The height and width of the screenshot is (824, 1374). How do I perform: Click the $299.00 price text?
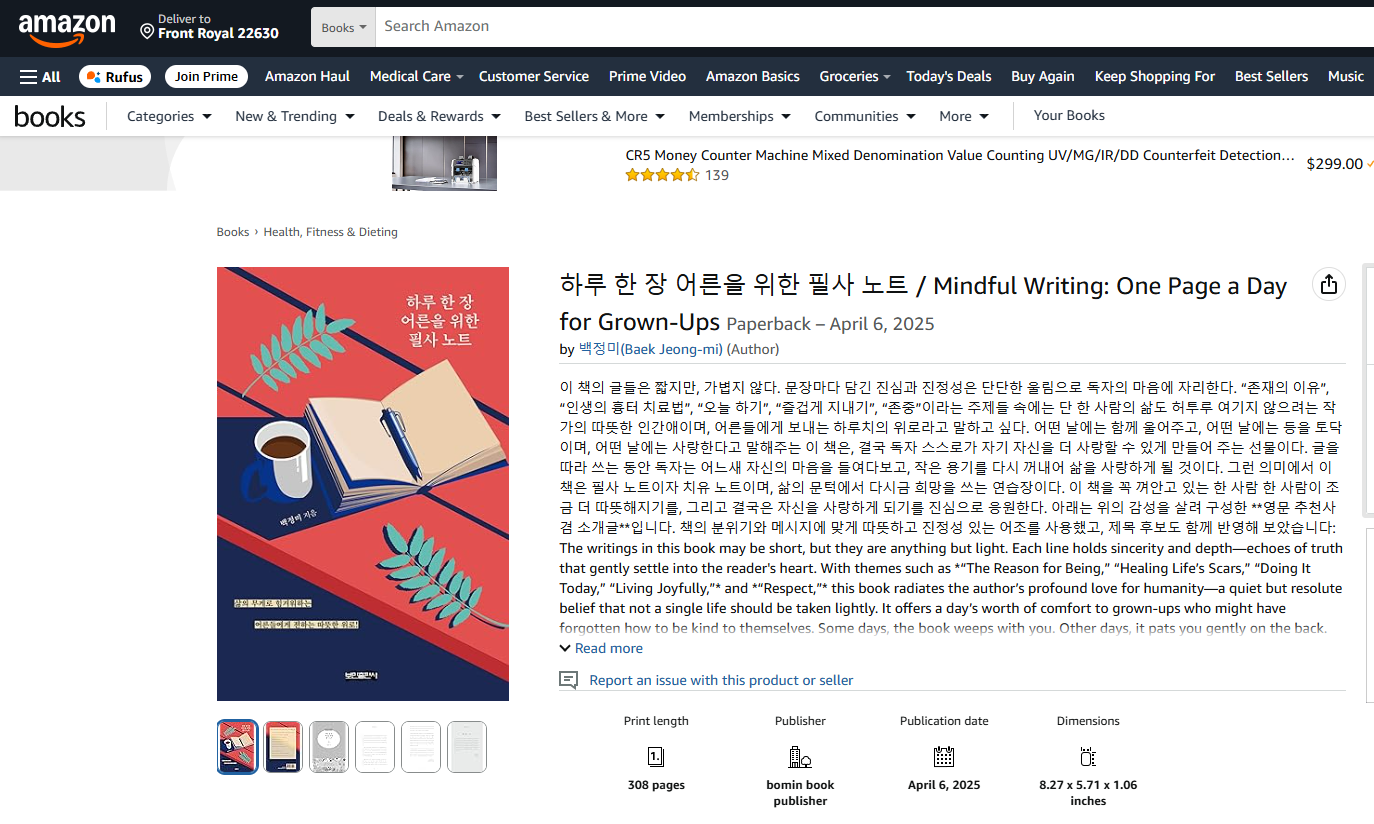[x=1334, y=164]
